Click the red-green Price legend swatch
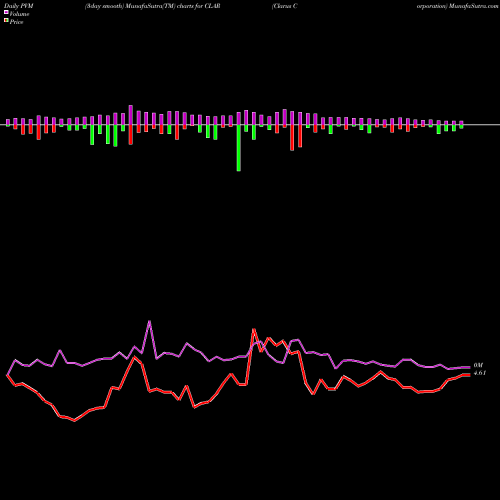This screenshot has width=500, height=500. click(x=6, y=21)
